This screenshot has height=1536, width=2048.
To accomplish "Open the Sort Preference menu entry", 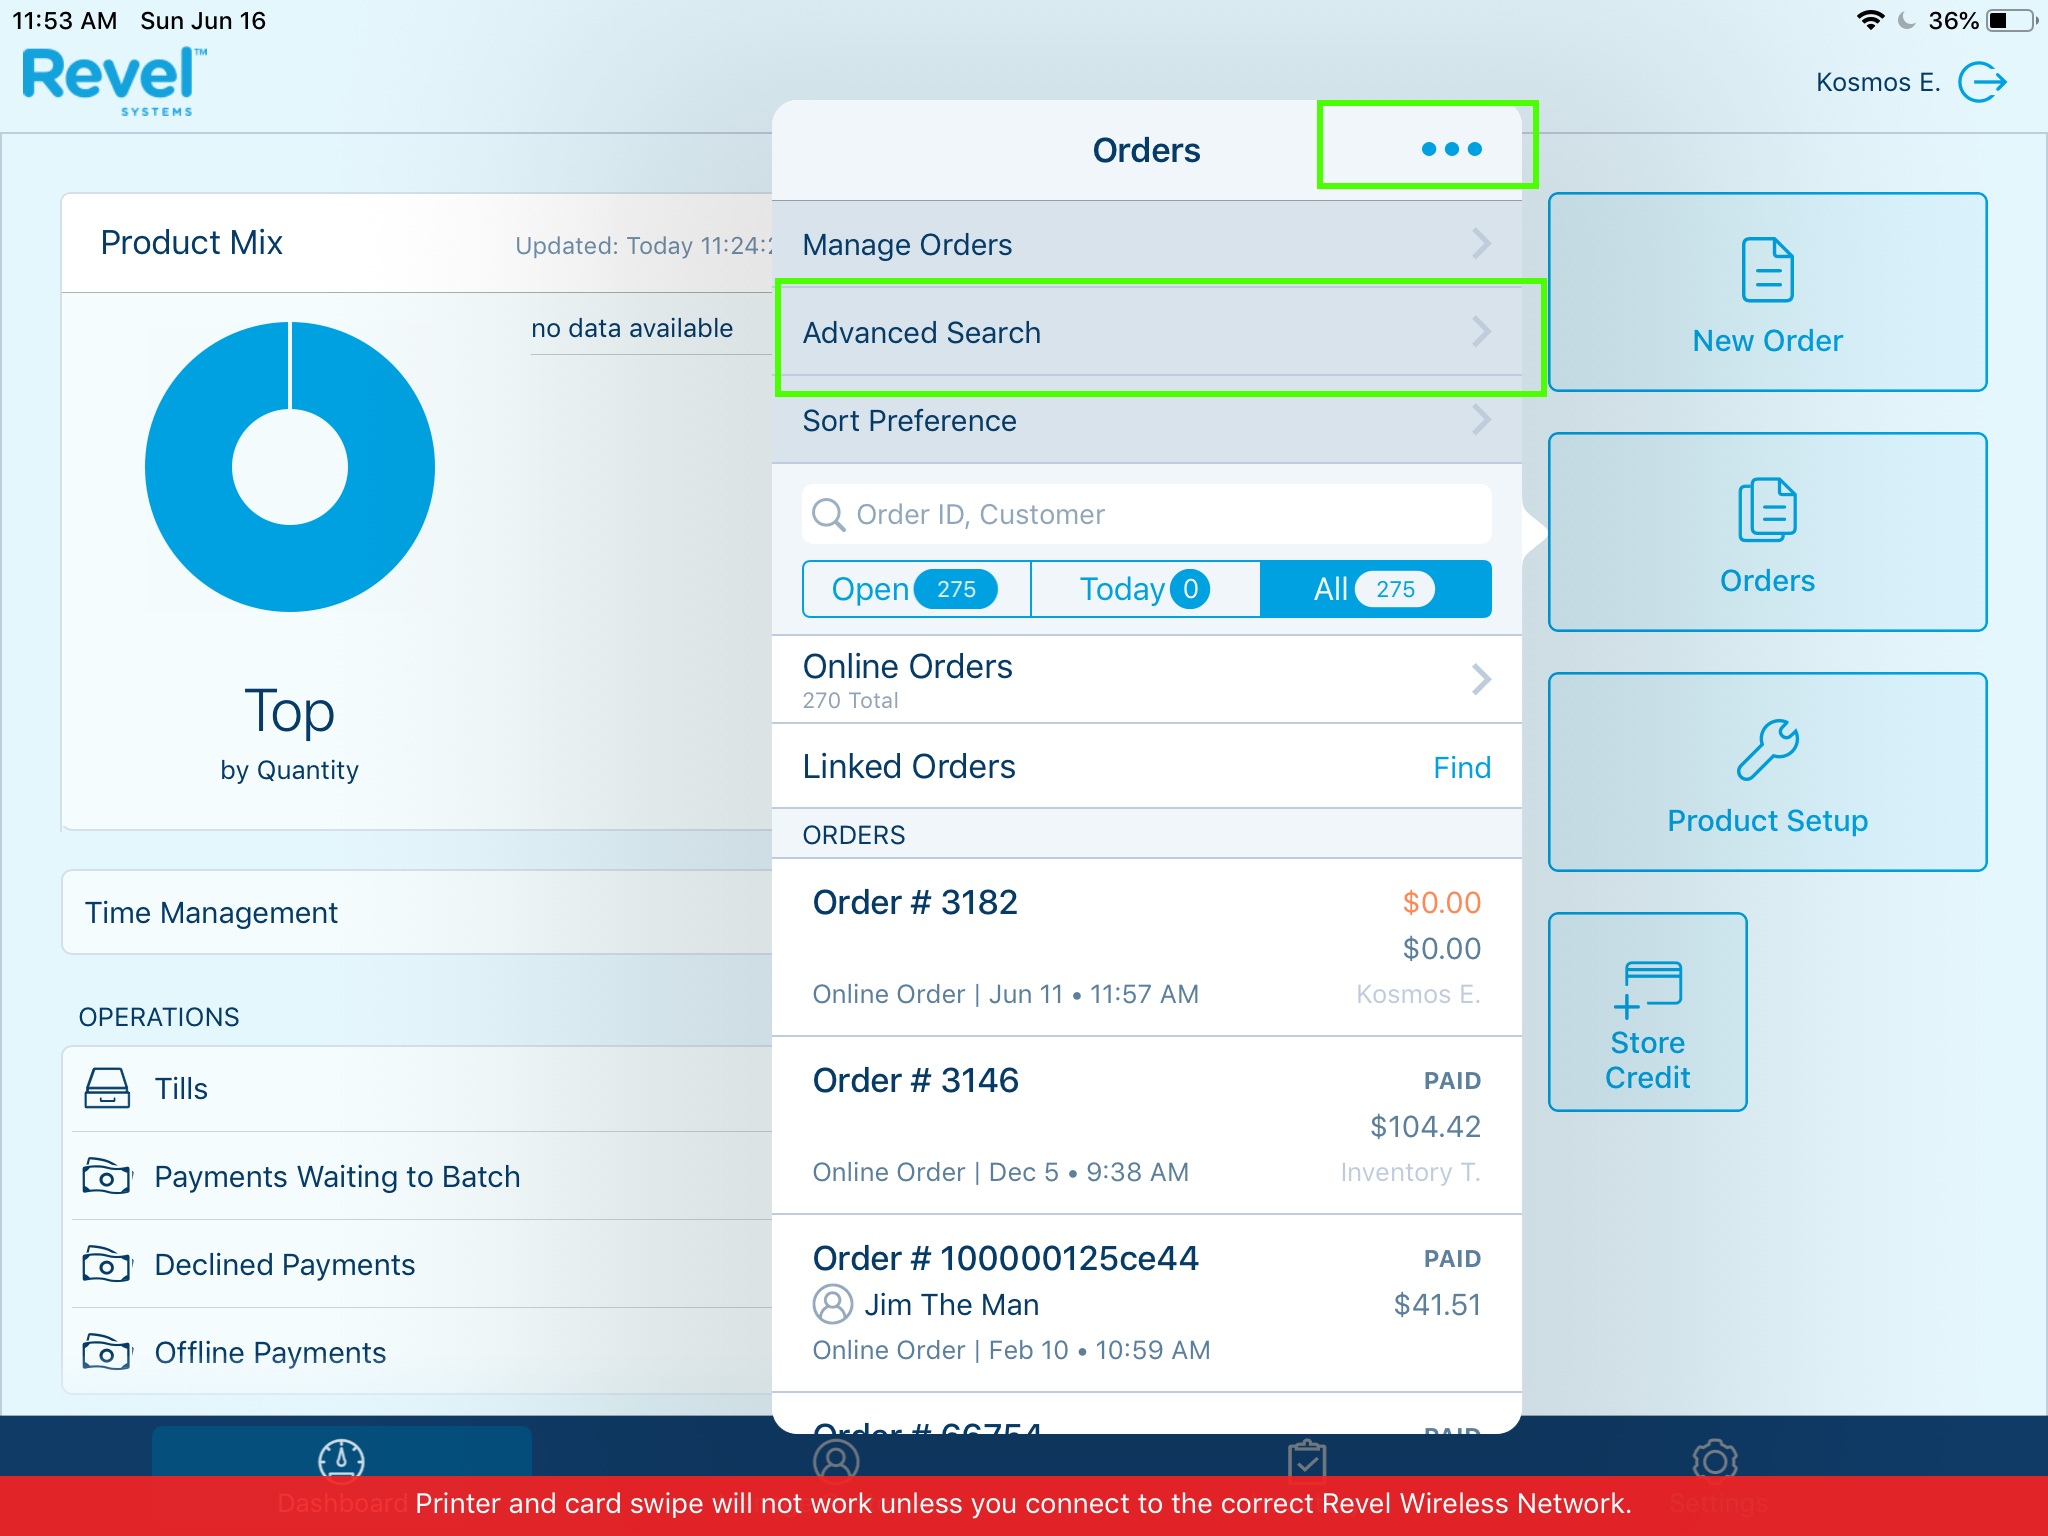I will pyautogui.click(x=1147, y=420).
